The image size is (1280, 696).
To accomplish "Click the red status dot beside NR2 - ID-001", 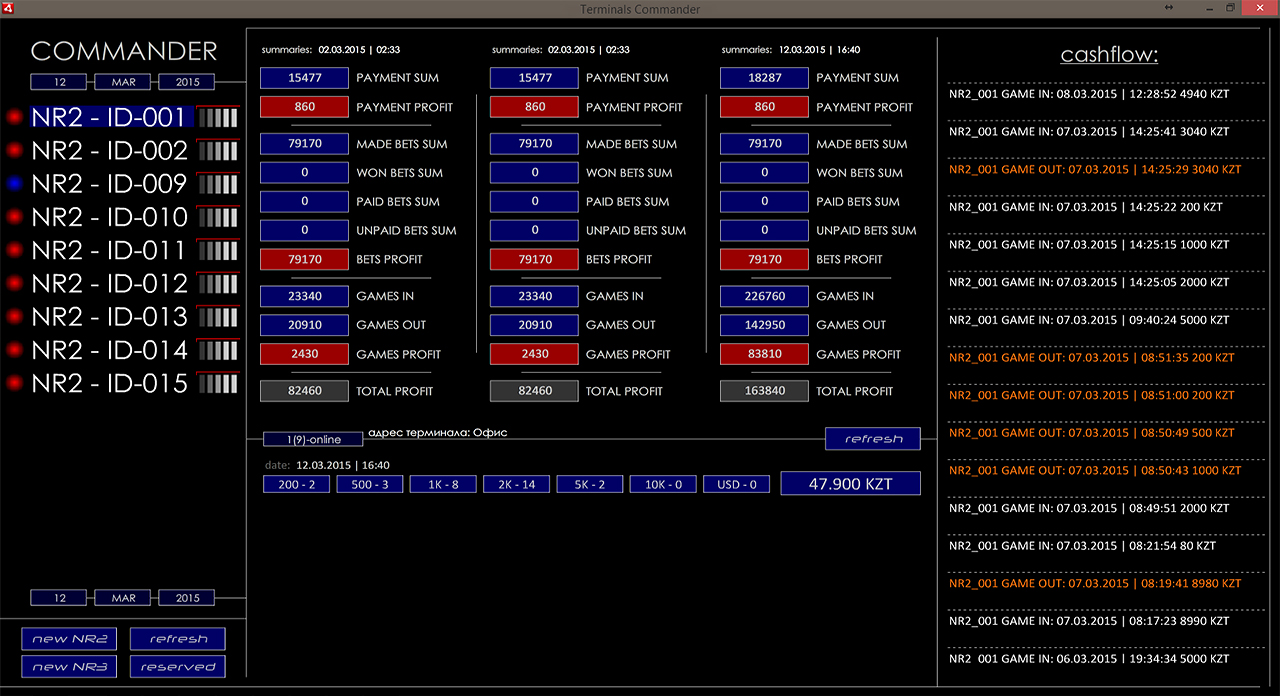I will [14, 117].
